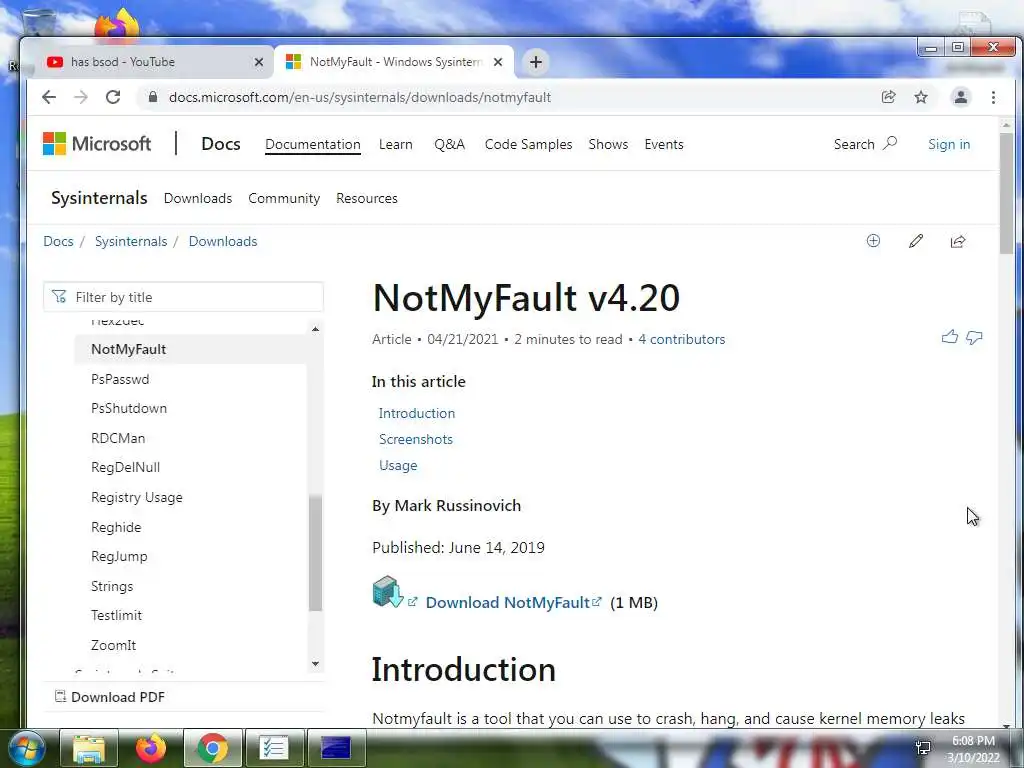
Task: Select Testlimit in the sidebar list
Action: tap(116, 615)
